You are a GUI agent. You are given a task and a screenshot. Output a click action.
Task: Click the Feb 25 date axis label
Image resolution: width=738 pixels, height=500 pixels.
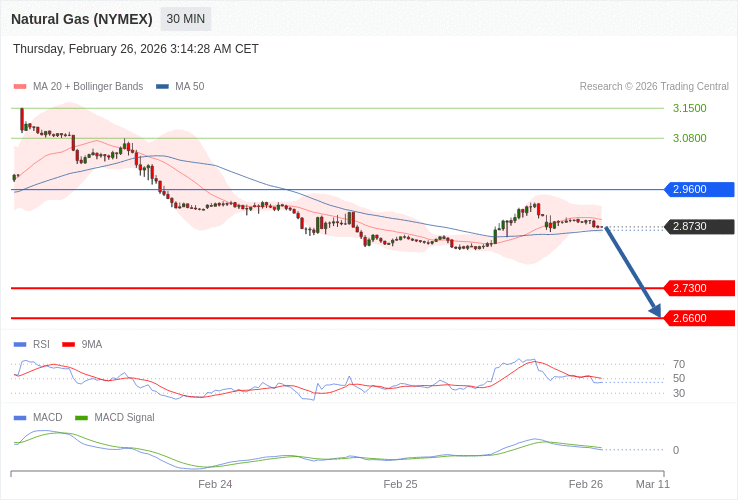coord(400,484)
